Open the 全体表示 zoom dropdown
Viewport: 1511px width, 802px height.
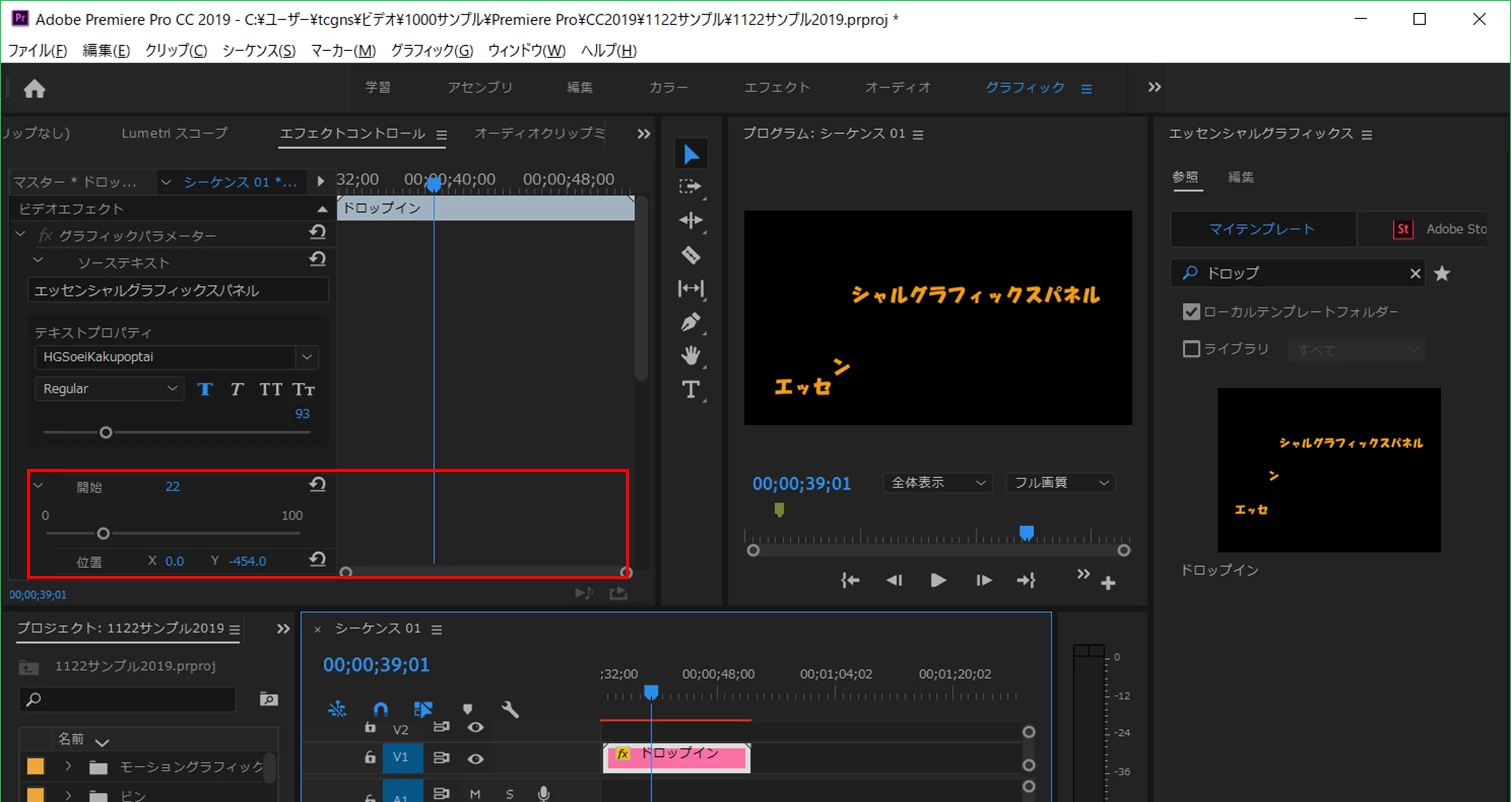coord(937,483)
